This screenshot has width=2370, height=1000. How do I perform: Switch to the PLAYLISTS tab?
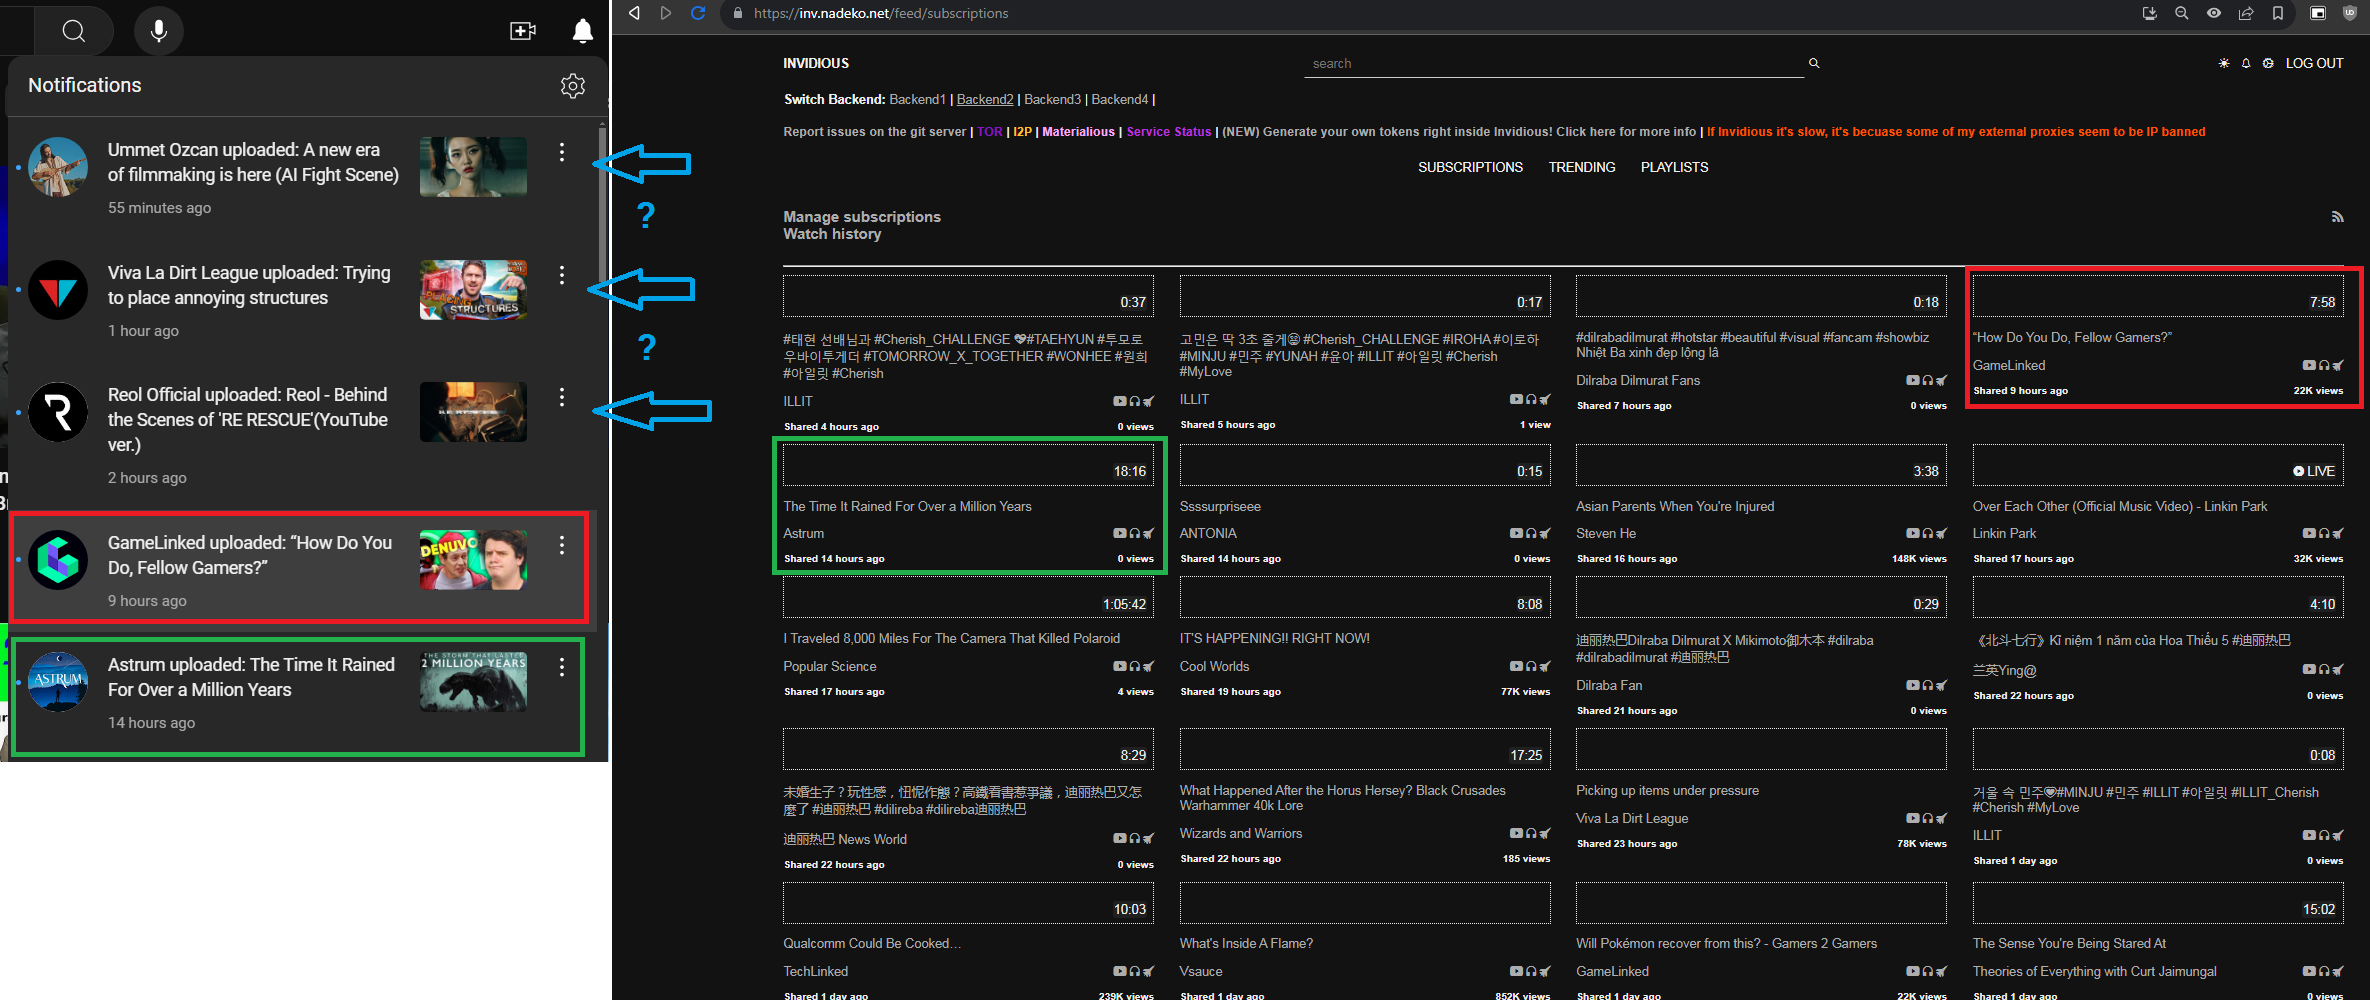click(x=1674, y=167)
